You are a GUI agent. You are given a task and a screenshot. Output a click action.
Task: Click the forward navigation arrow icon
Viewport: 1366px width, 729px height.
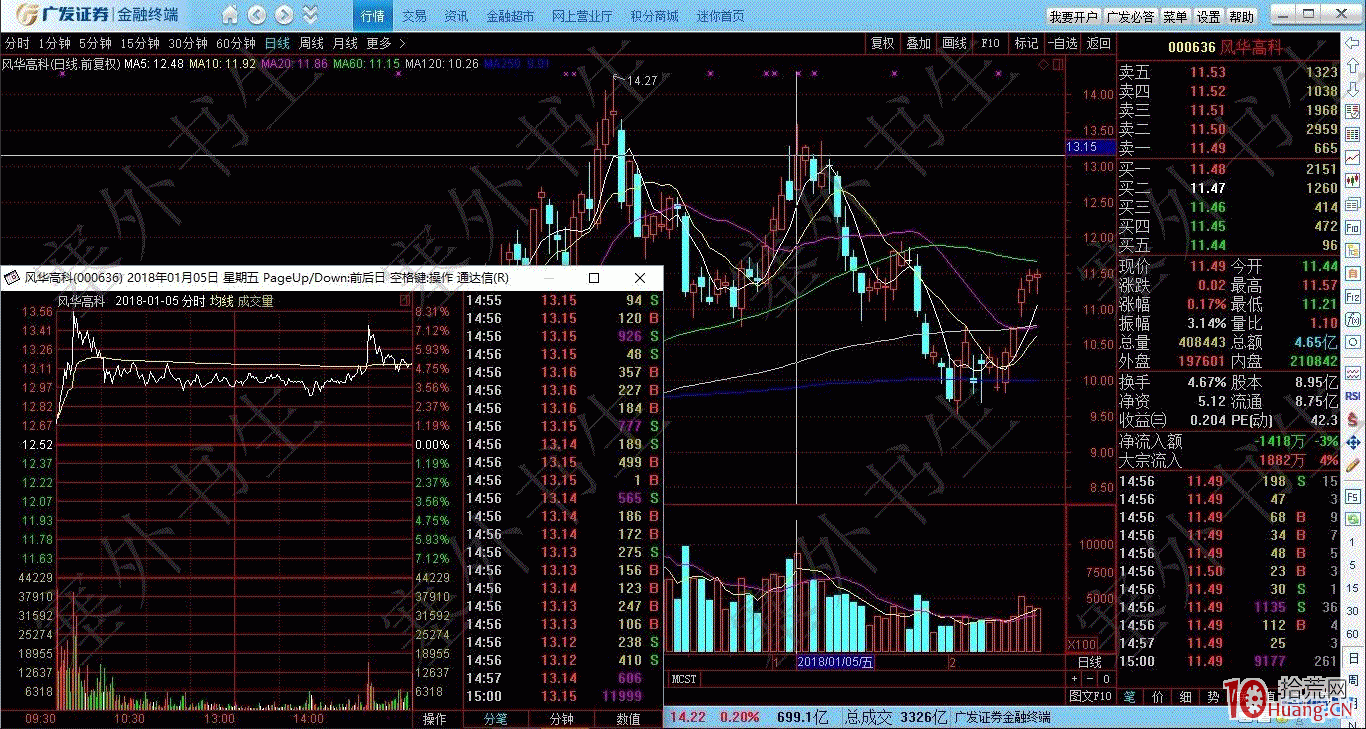(284, 15)
